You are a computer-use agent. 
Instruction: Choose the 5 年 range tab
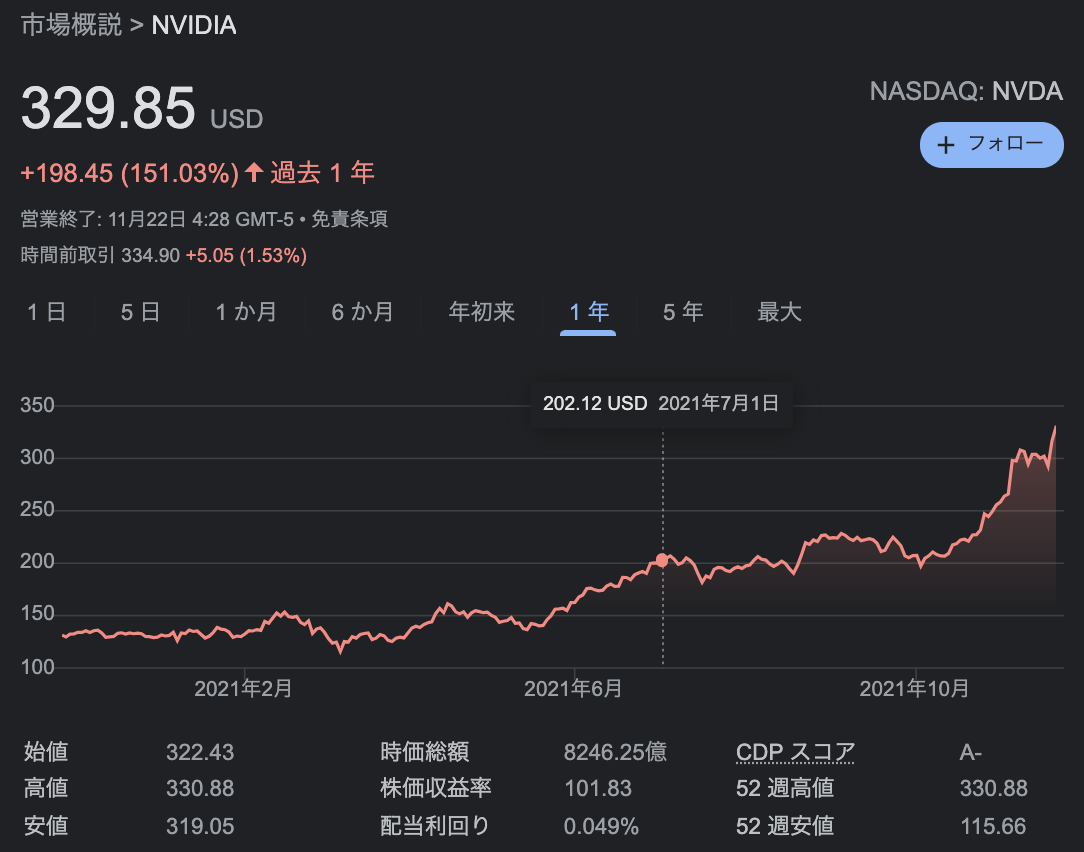pyautogui.click(x=683, y=312)
